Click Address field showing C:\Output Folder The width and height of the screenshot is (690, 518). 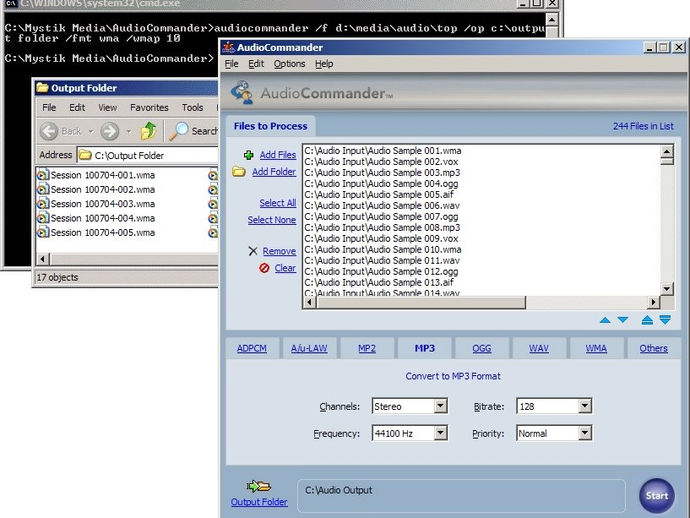coord(148,155)
